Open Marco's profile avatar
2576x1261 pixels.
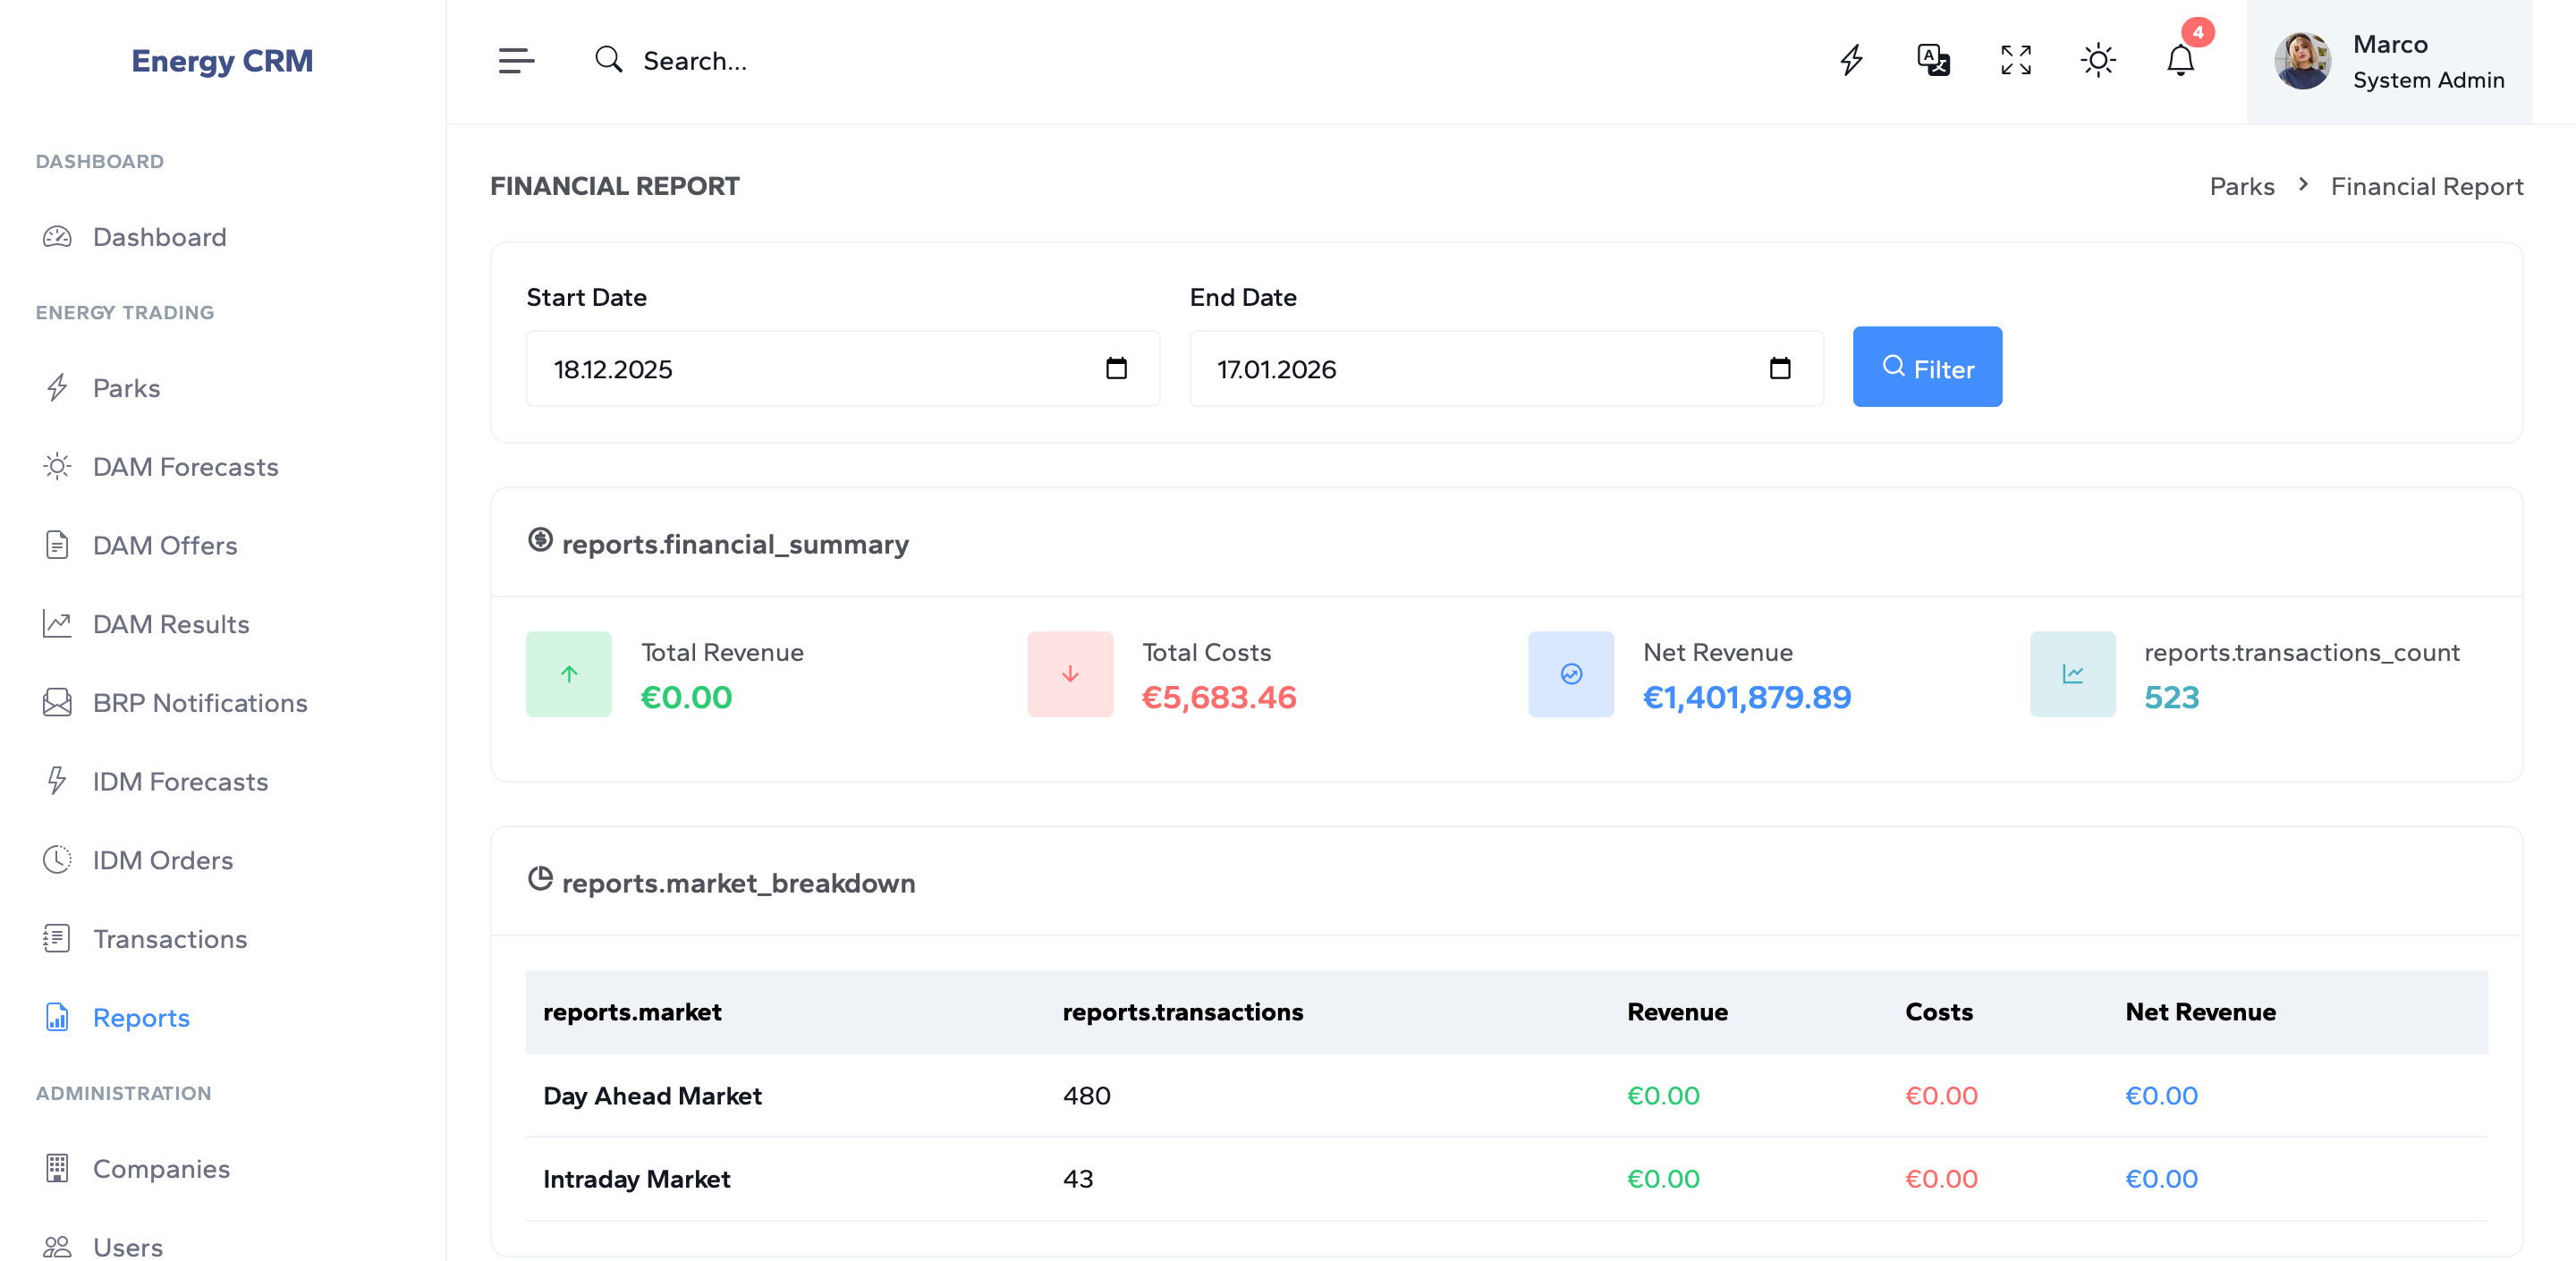tap(2303, 61)
